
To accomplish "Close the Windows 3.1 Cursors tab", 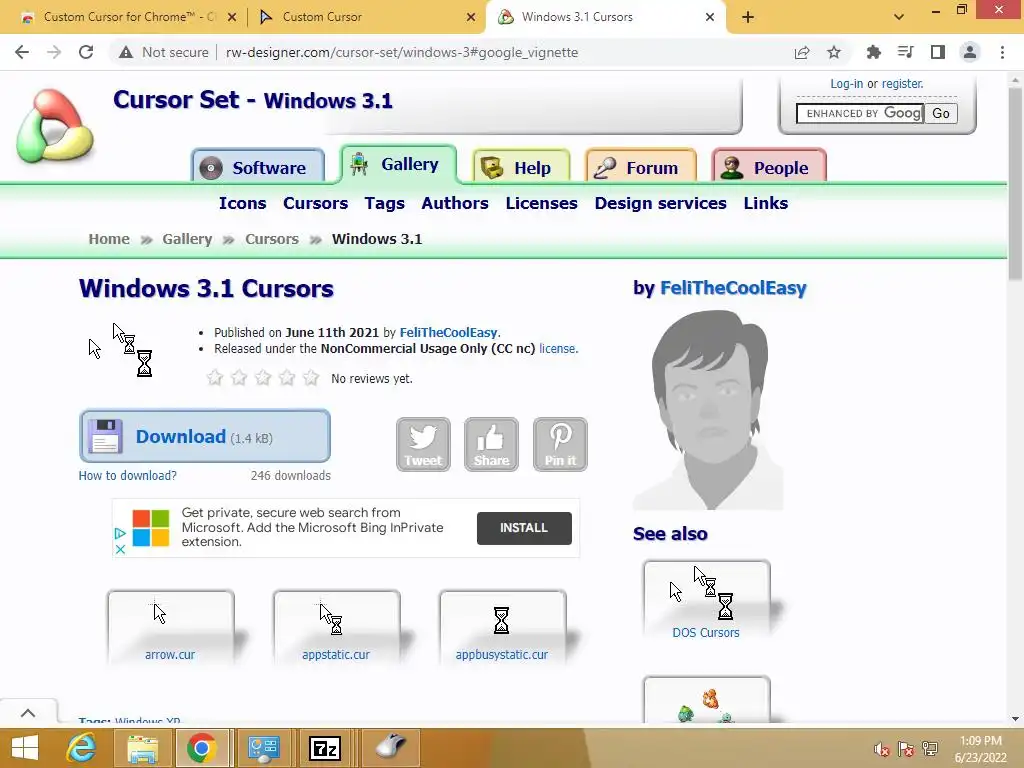I will point(710,17).
